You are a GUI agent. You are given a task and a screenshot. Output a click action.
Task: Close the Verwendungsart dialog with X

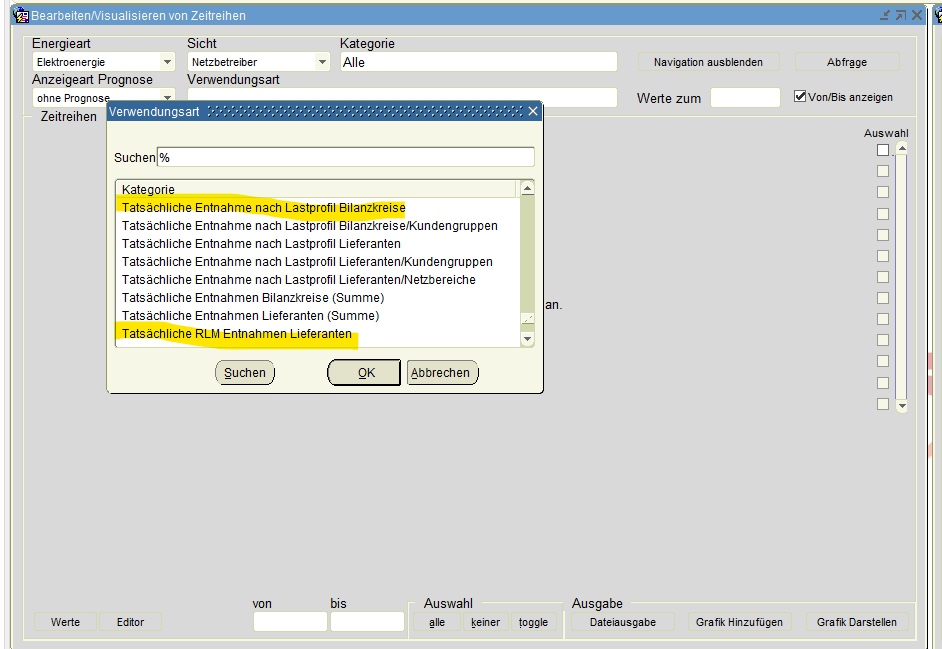click(x=533, y=111)
